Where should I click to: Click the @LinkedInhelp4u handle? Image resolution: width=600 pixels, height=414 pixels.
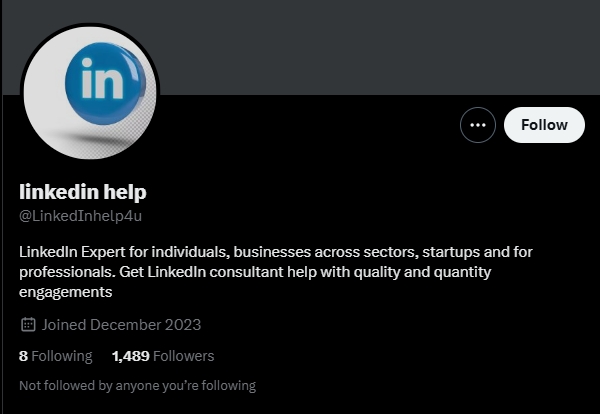point(80,216)
